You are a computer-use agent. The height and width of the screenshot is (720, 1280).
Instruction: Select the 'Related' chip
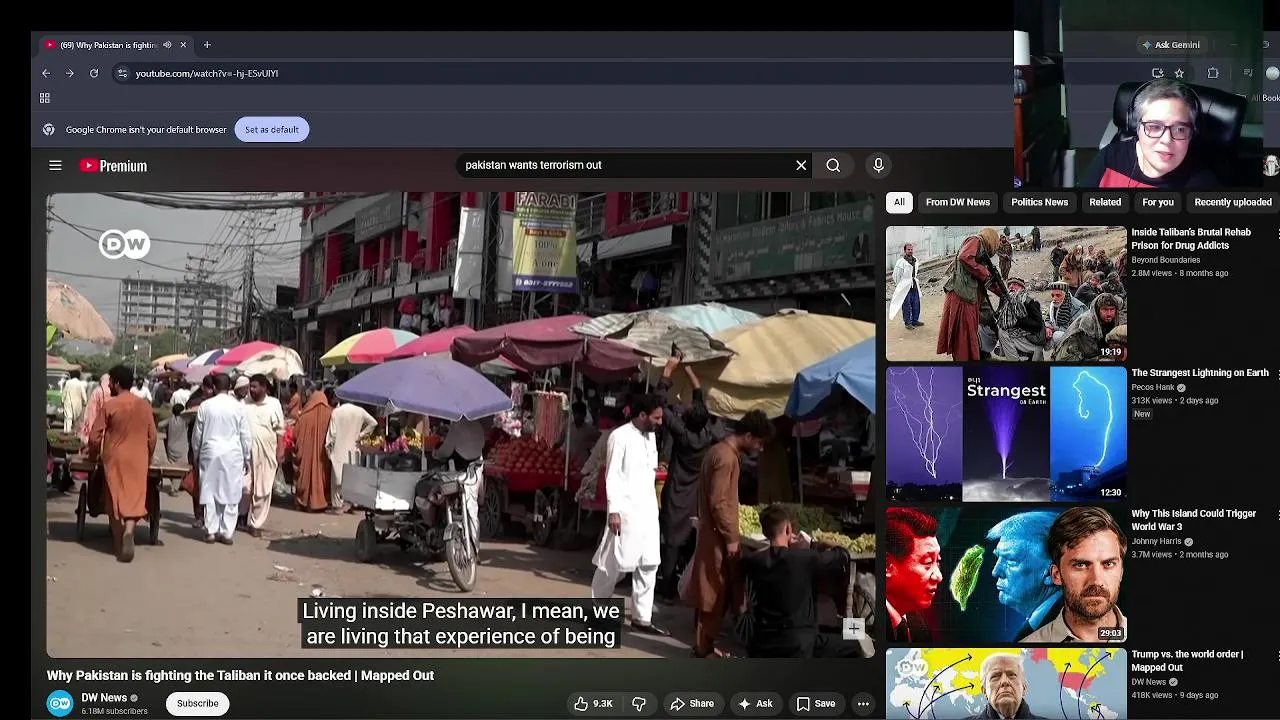[x=1105, y=202]
